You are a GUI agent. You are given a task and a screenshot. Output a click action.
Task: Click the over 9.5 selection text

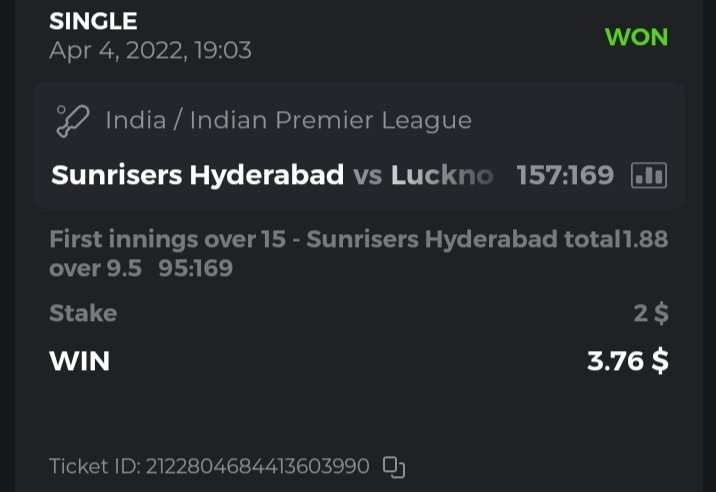coord(95,268)
